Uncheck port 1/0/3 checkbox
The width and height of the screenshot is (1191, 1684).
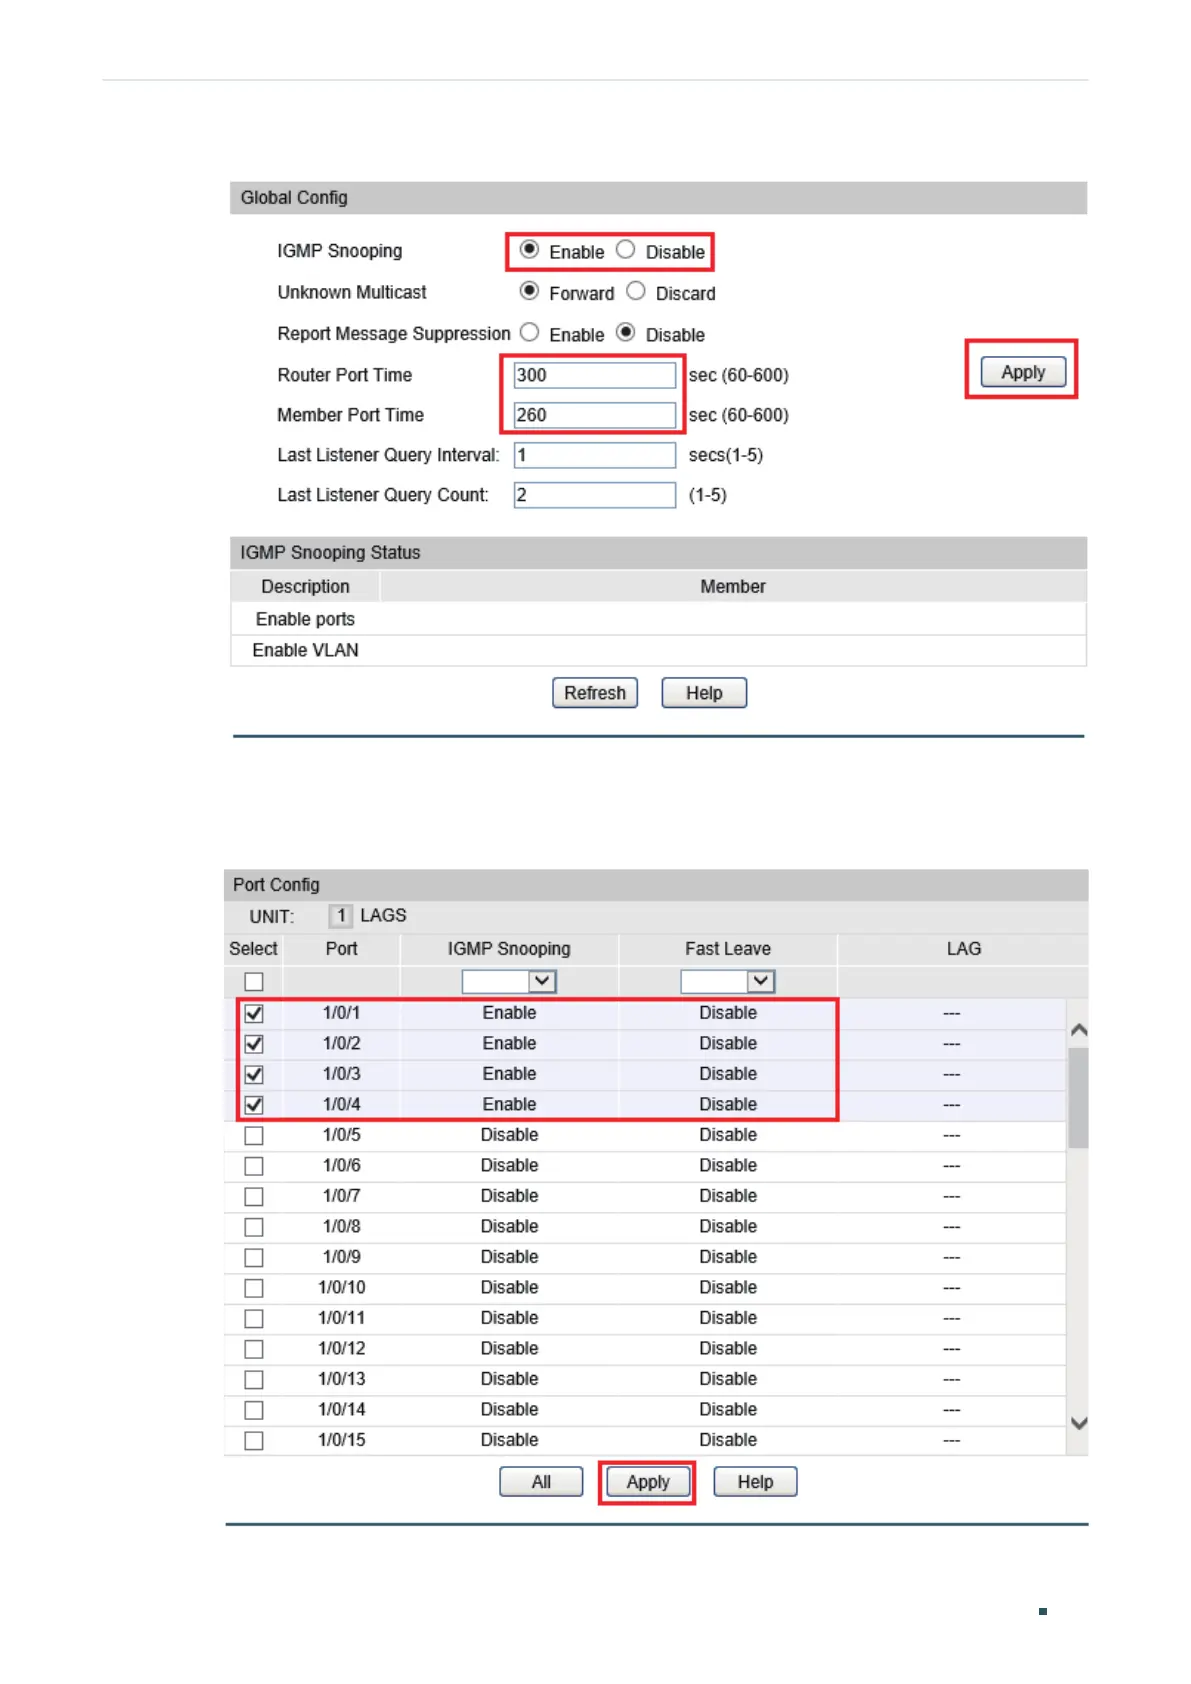click(254, 1074)
